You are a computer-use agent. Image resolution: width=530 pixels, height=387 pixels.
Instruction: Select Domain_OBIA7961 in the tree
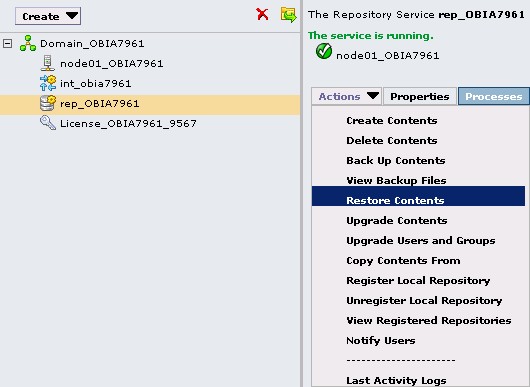tap(92, 44)
